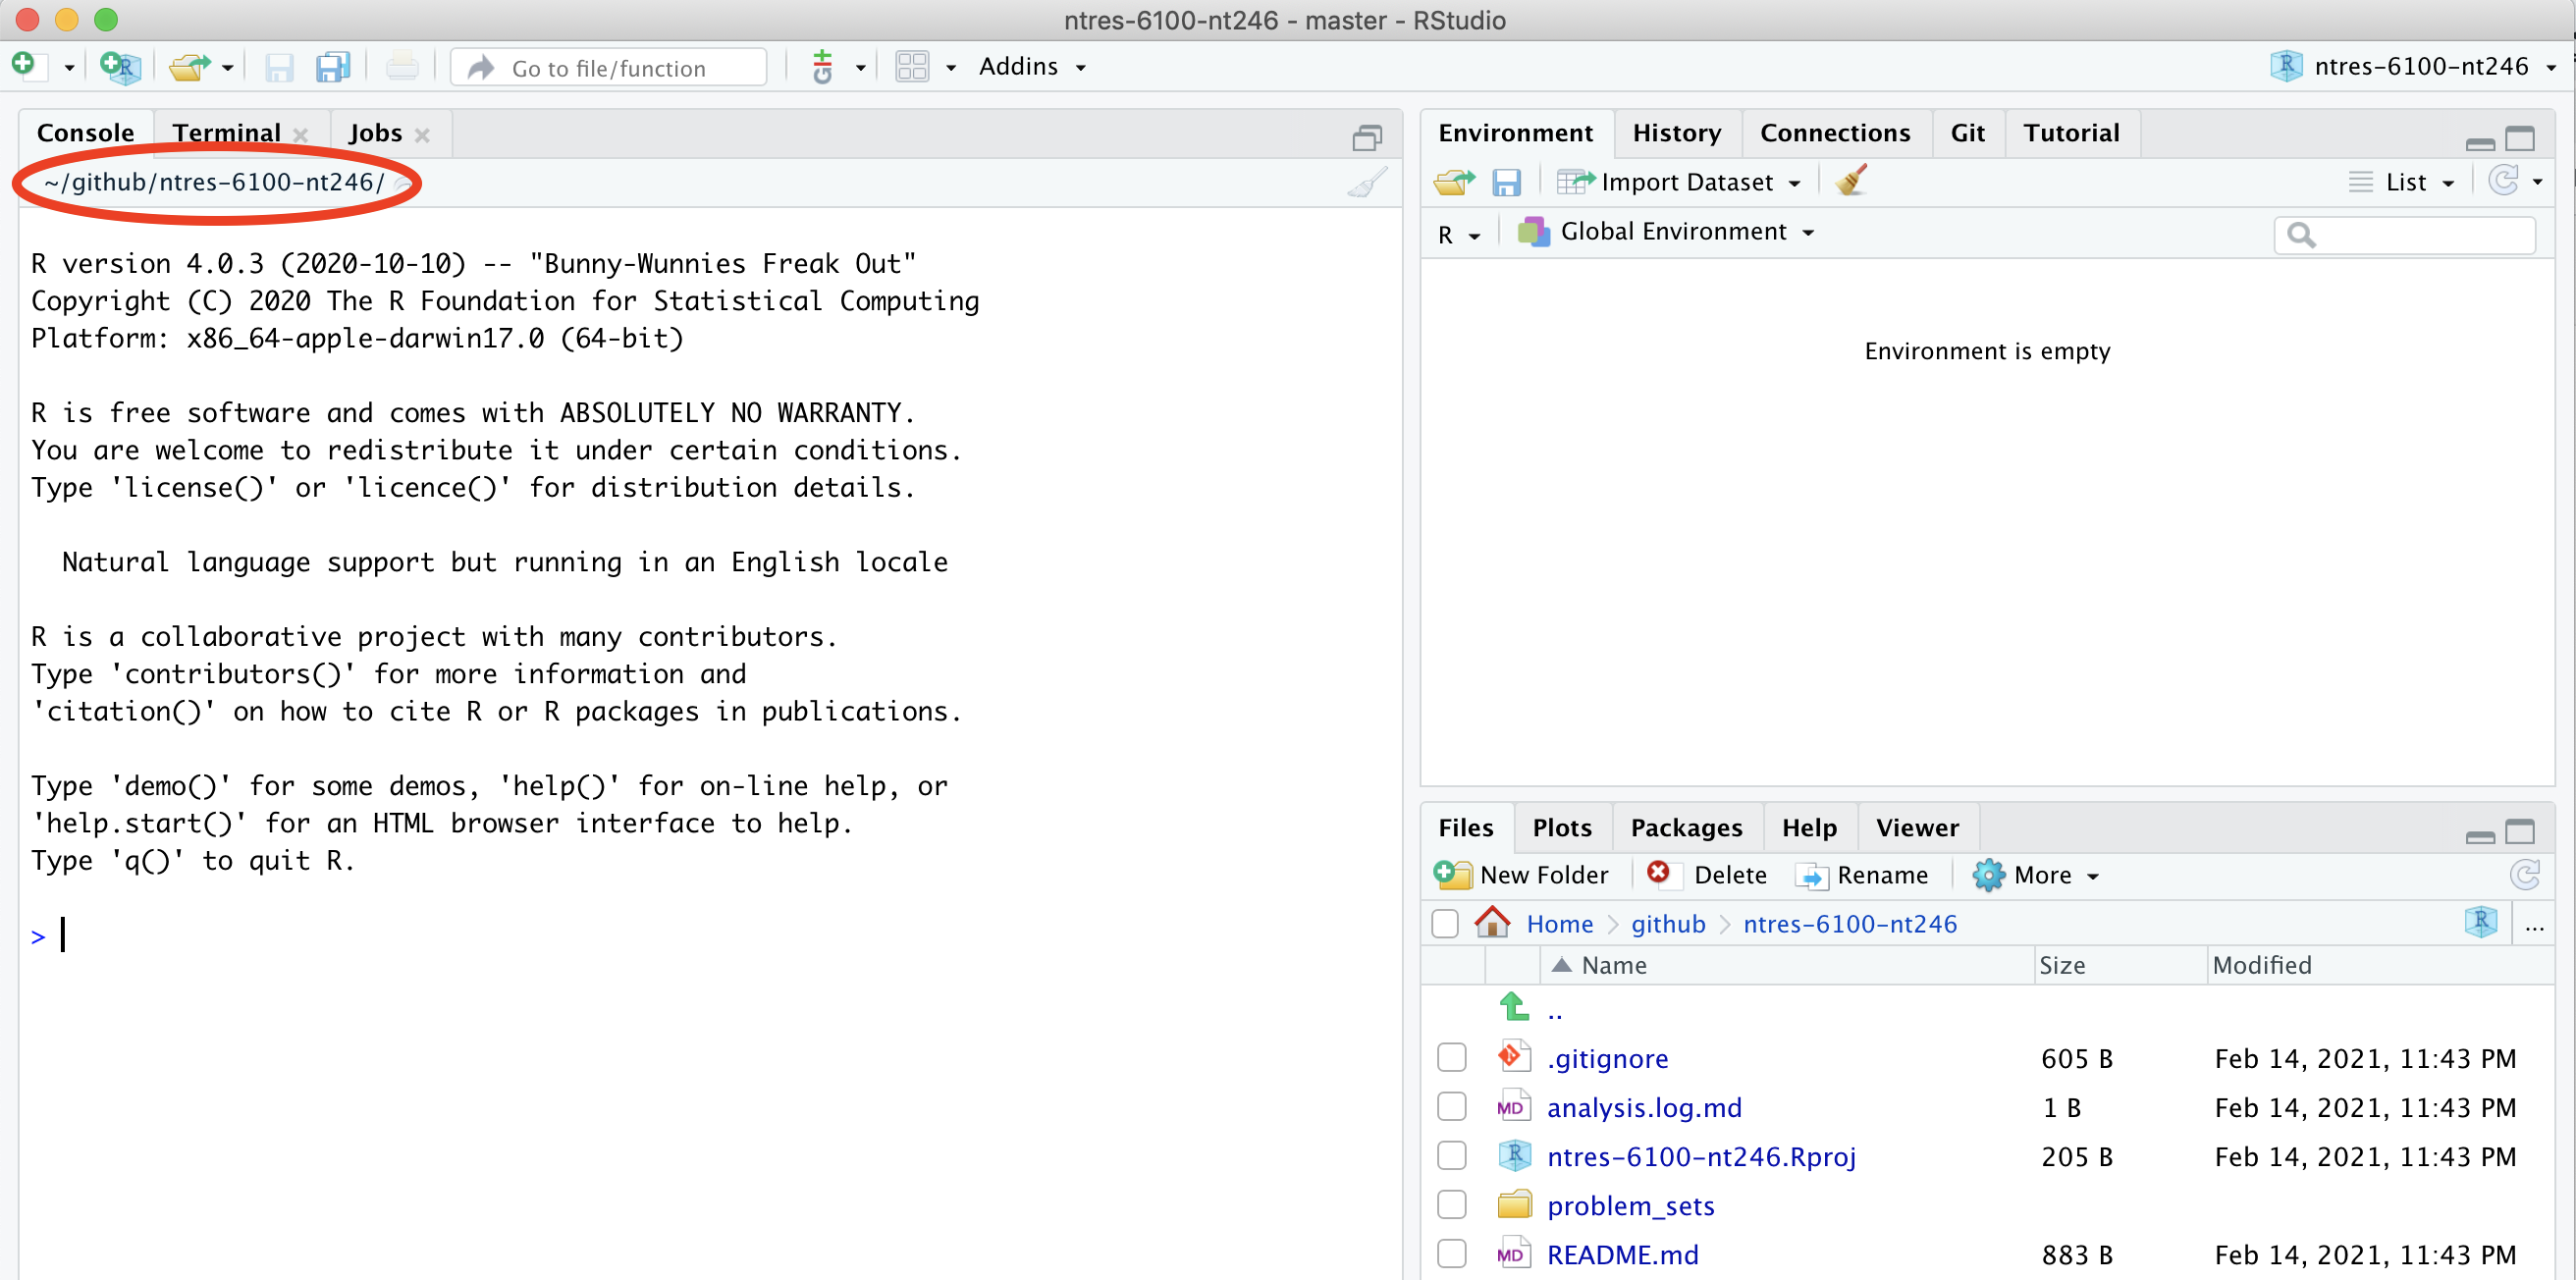
Task: Maximize the Environment pane
Action: [x=2520, y=139]
